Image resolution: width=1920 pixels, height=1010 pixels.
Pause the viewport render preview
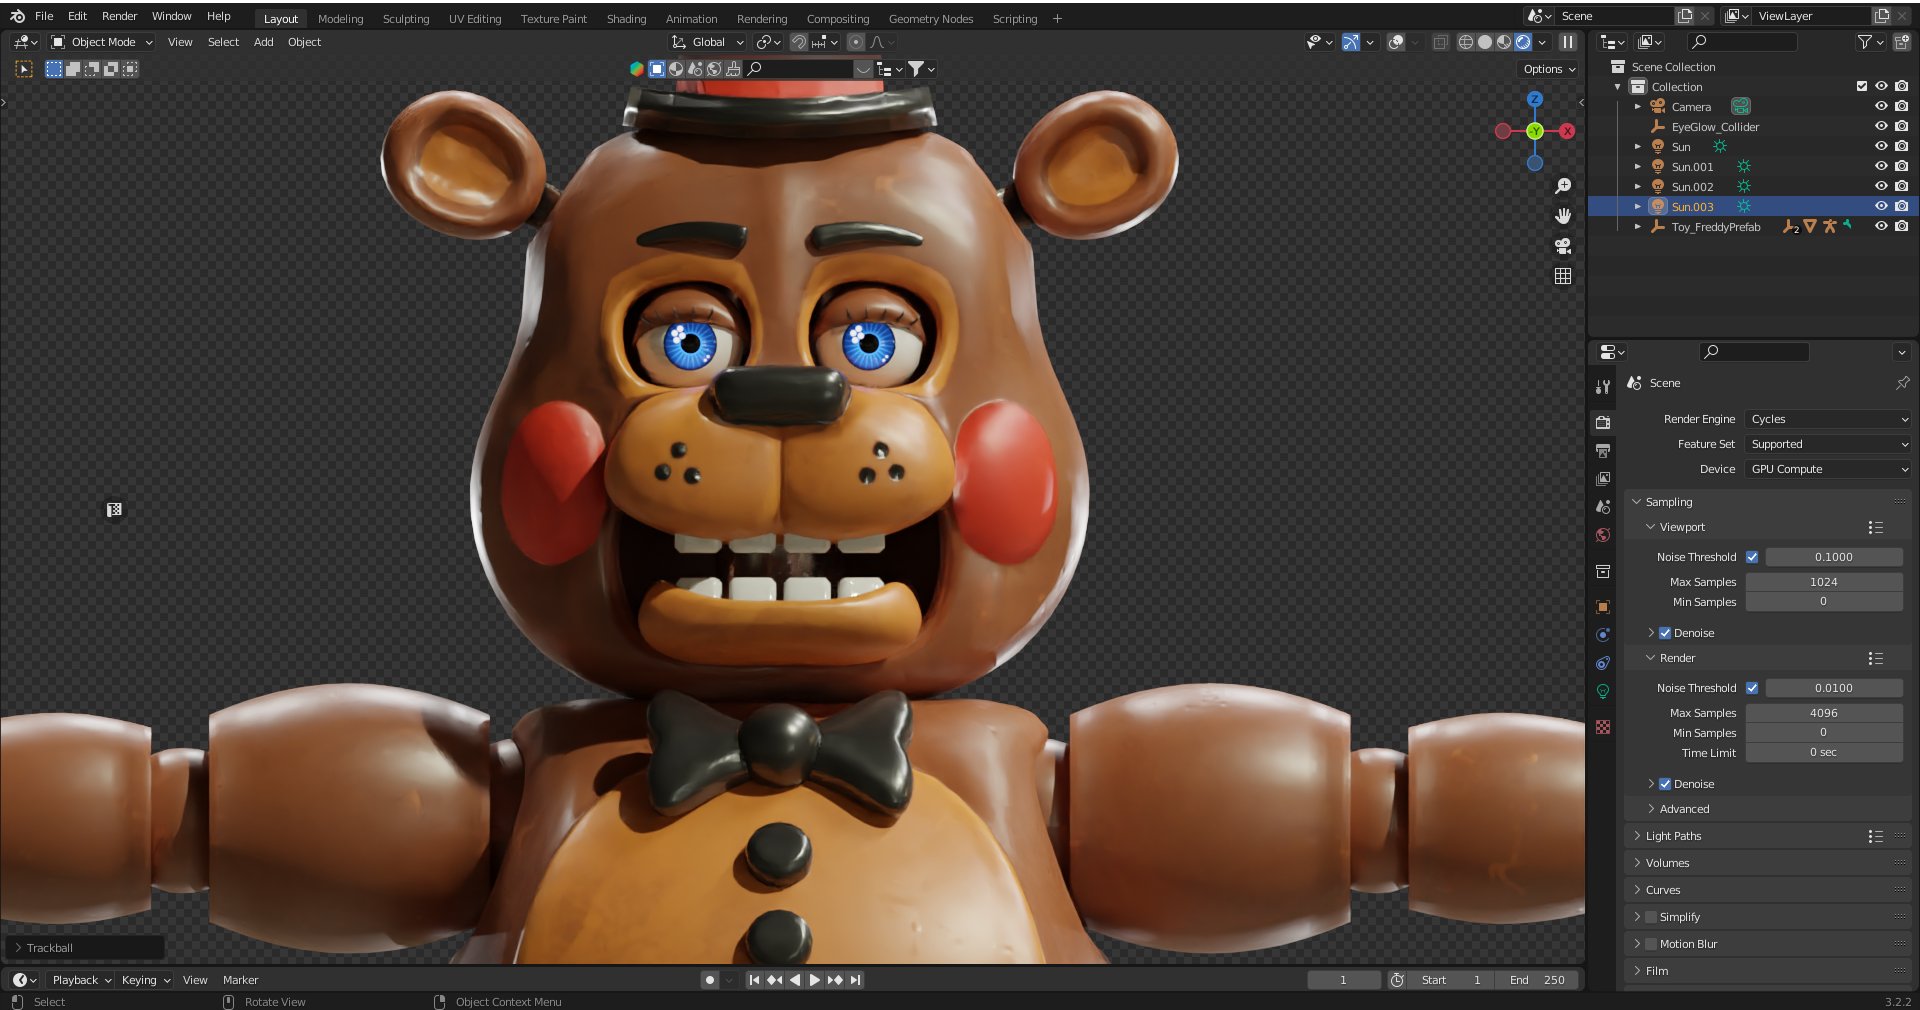pyautogui.click(x=1568, y=42)
